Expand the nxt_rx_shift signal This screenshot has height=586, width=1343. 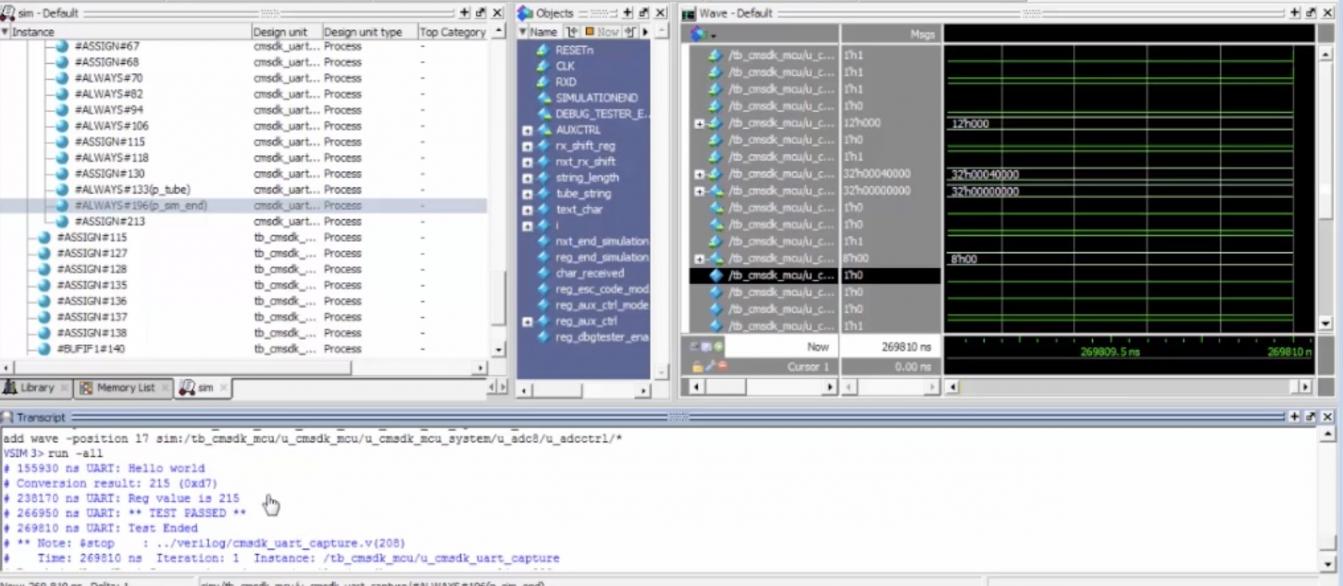[528, 162]
